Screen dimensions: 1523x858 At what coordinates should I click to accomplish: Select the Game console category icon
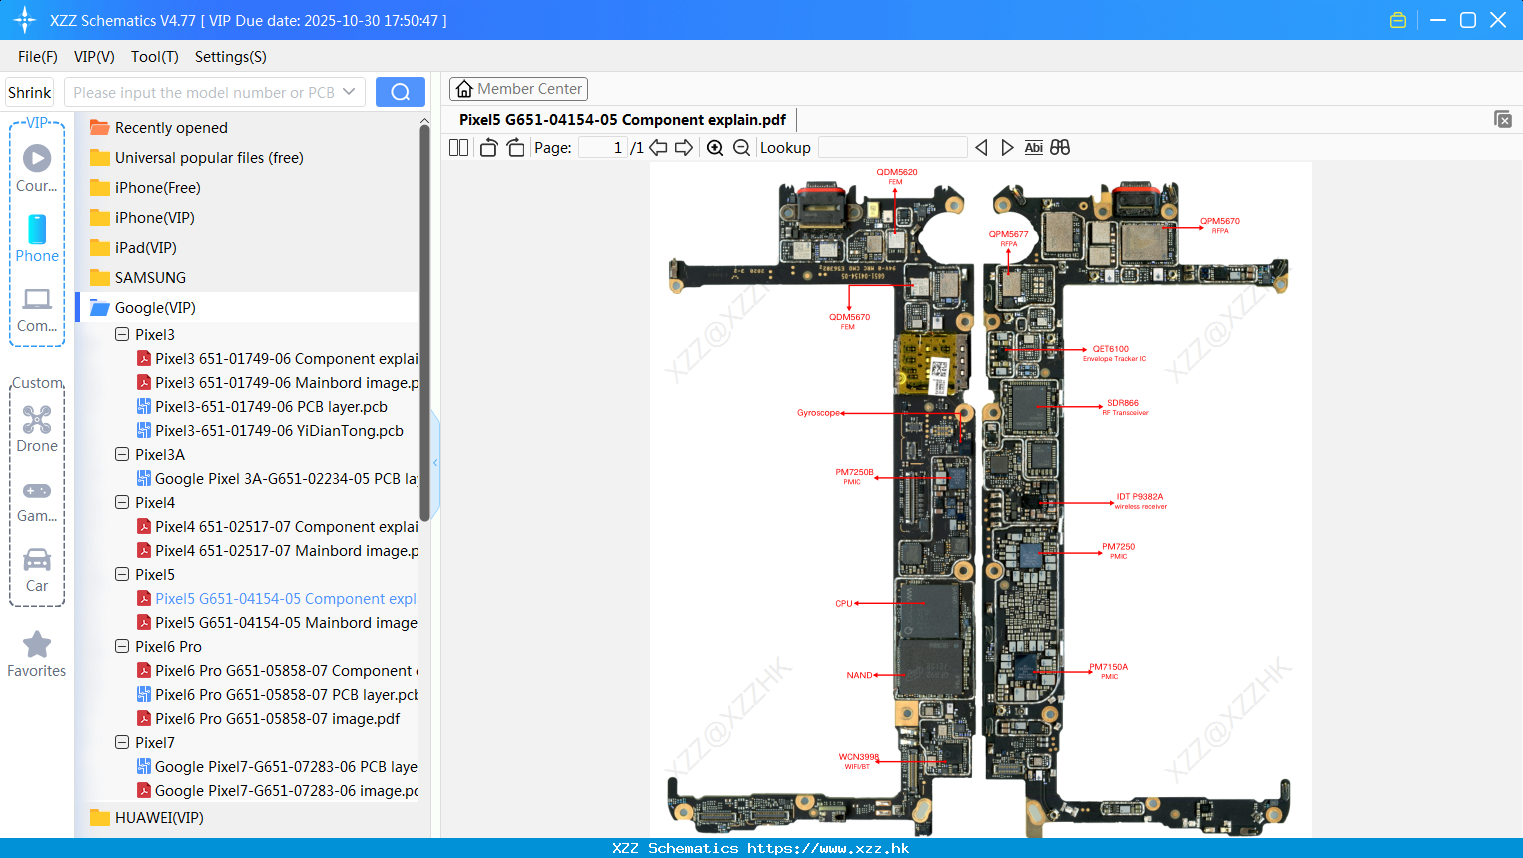click(37, 502)
